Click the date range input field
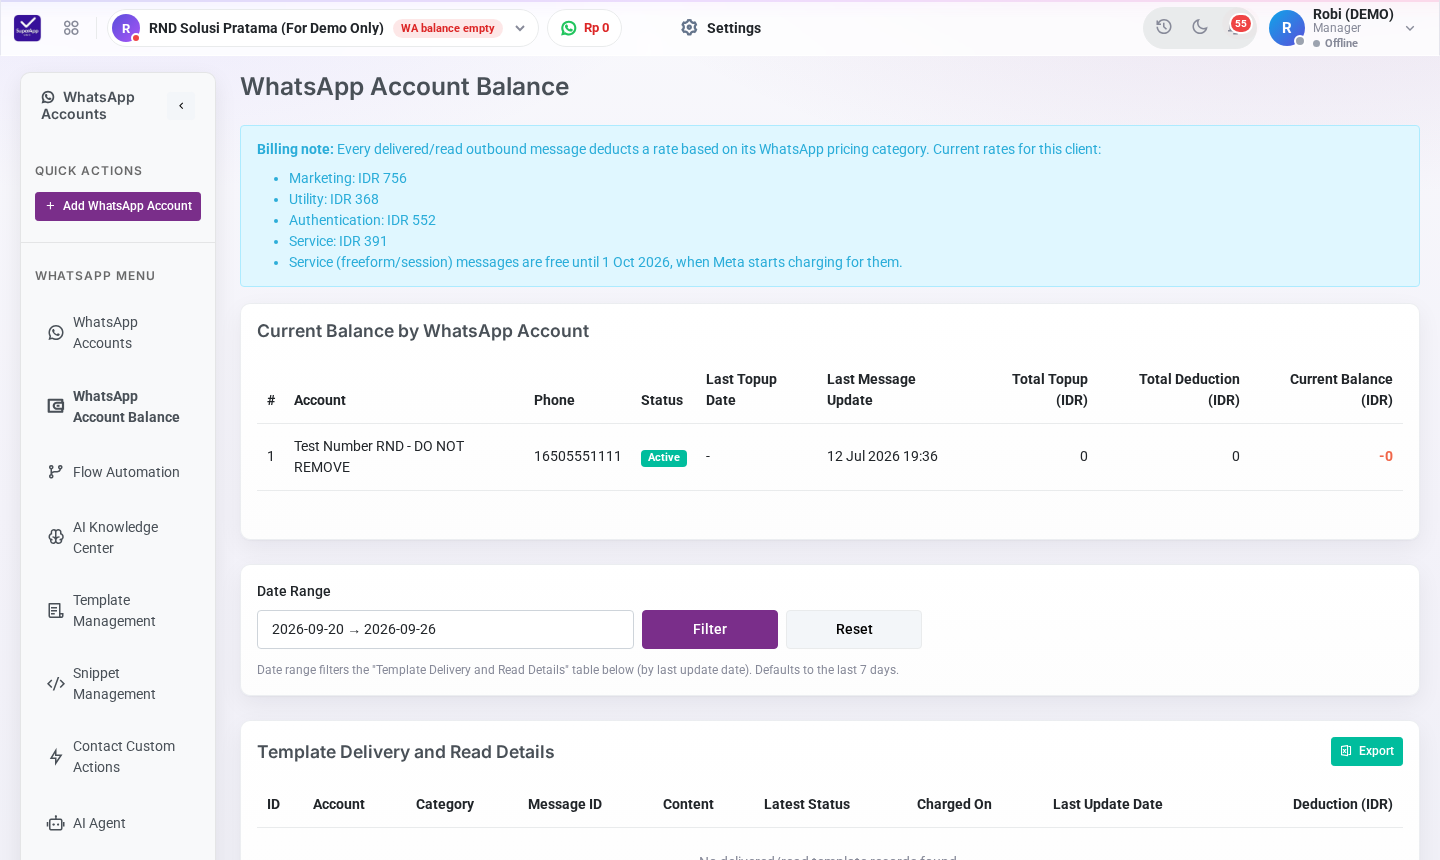The width and height of the screenshot is (1440, 860). (445, 629)
